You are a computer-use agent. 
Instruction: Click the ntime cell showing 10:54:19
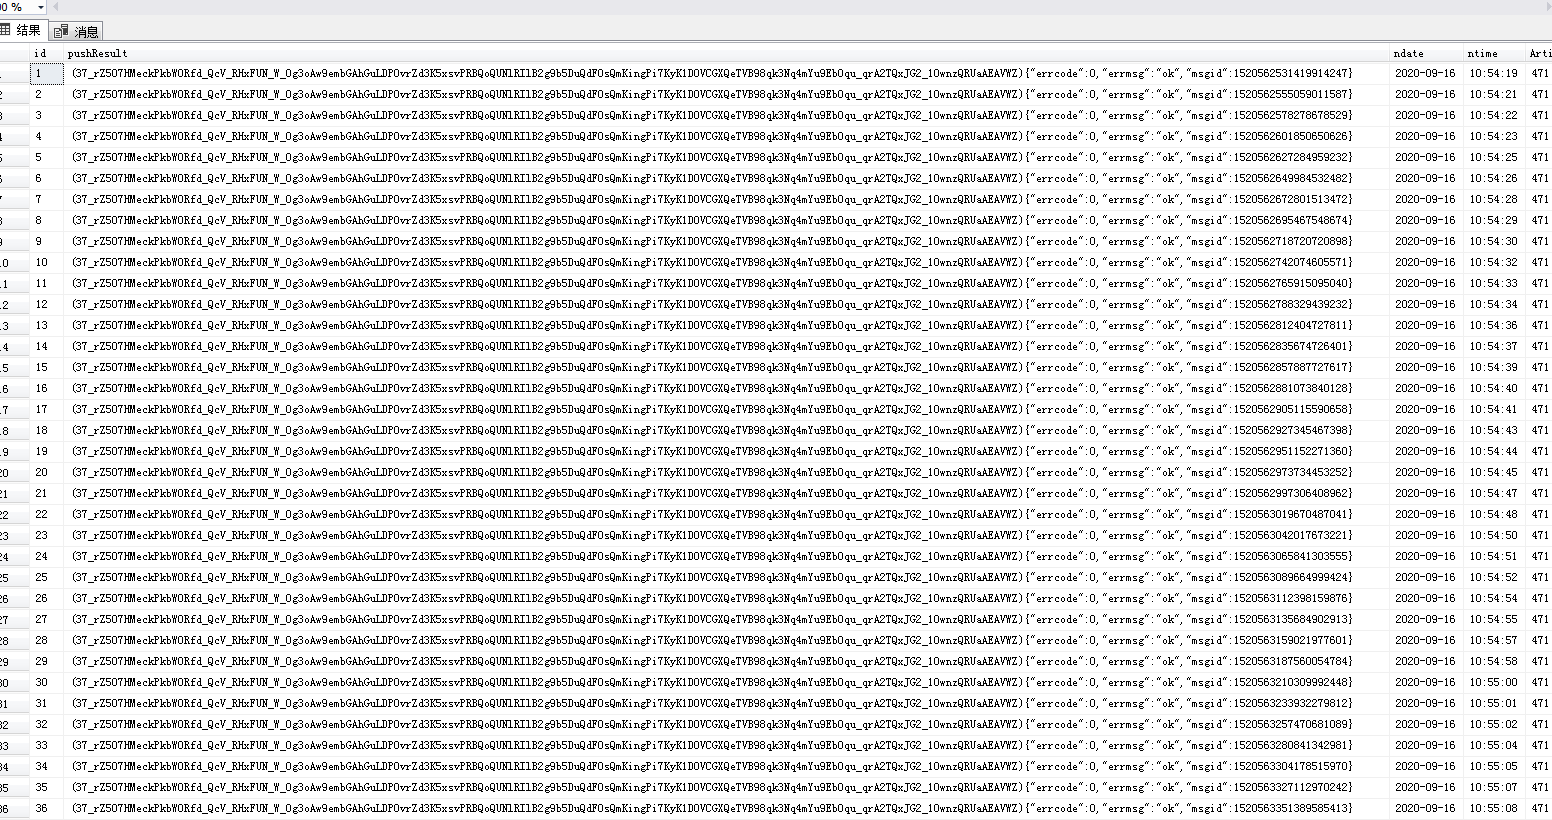[1494, 74]
